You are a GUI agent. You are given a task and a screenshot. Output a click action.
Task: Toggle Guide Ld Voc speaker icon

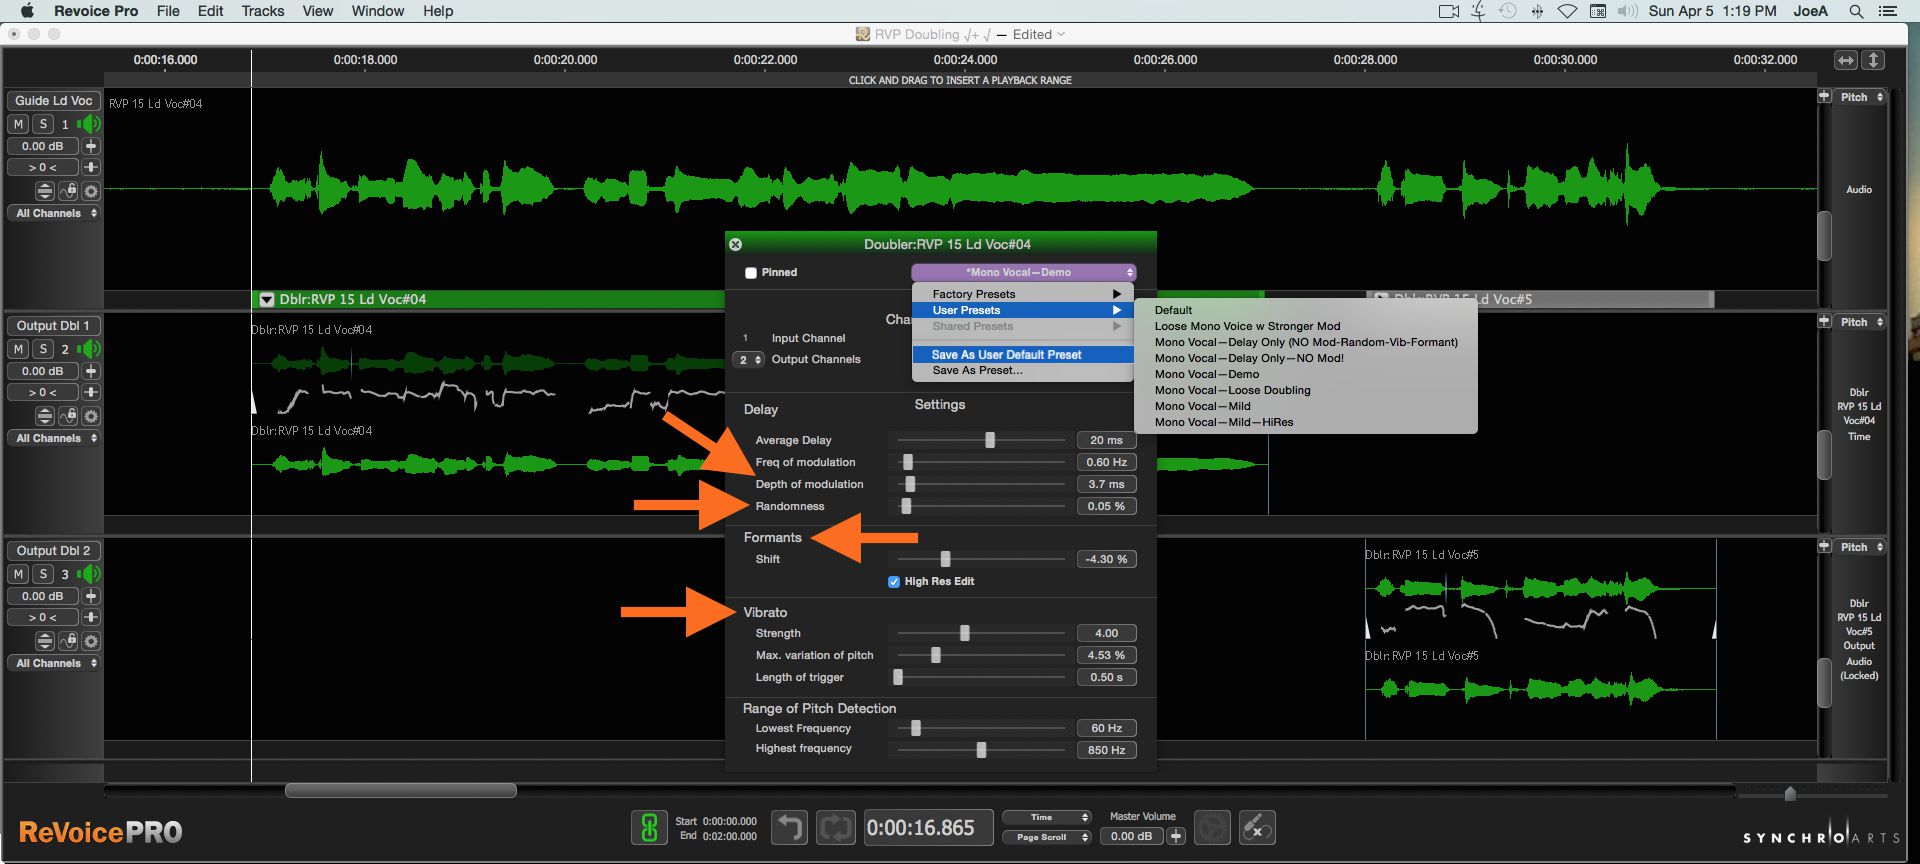tap(89, 124)
